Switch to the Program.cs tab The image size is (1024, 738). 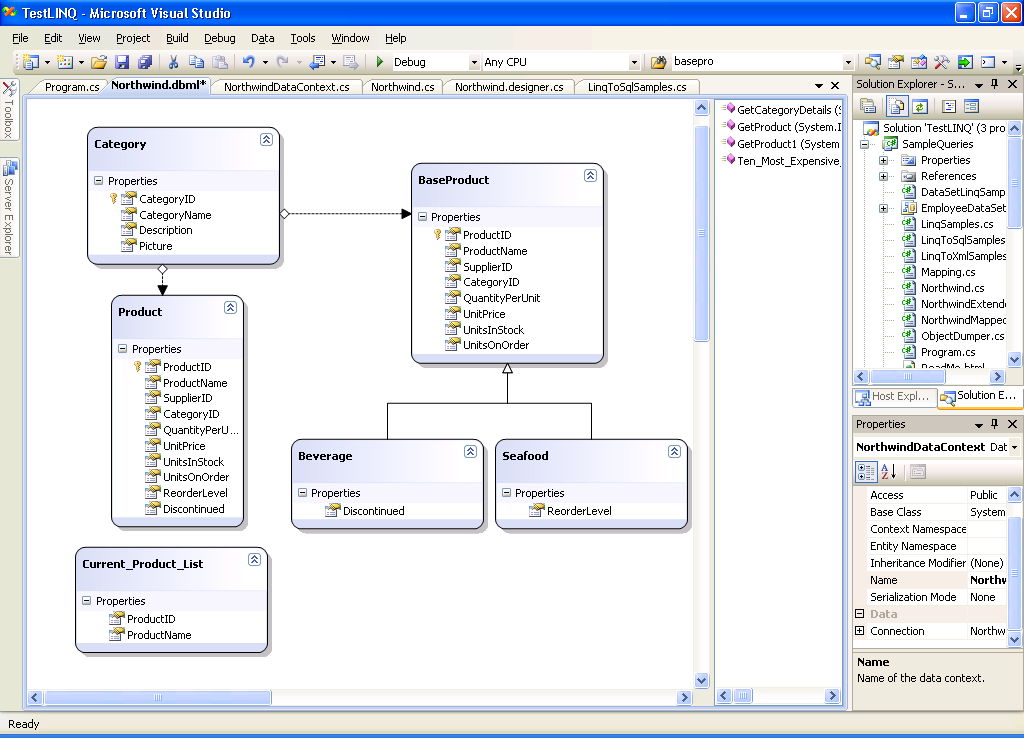click(x=72, y=87)
